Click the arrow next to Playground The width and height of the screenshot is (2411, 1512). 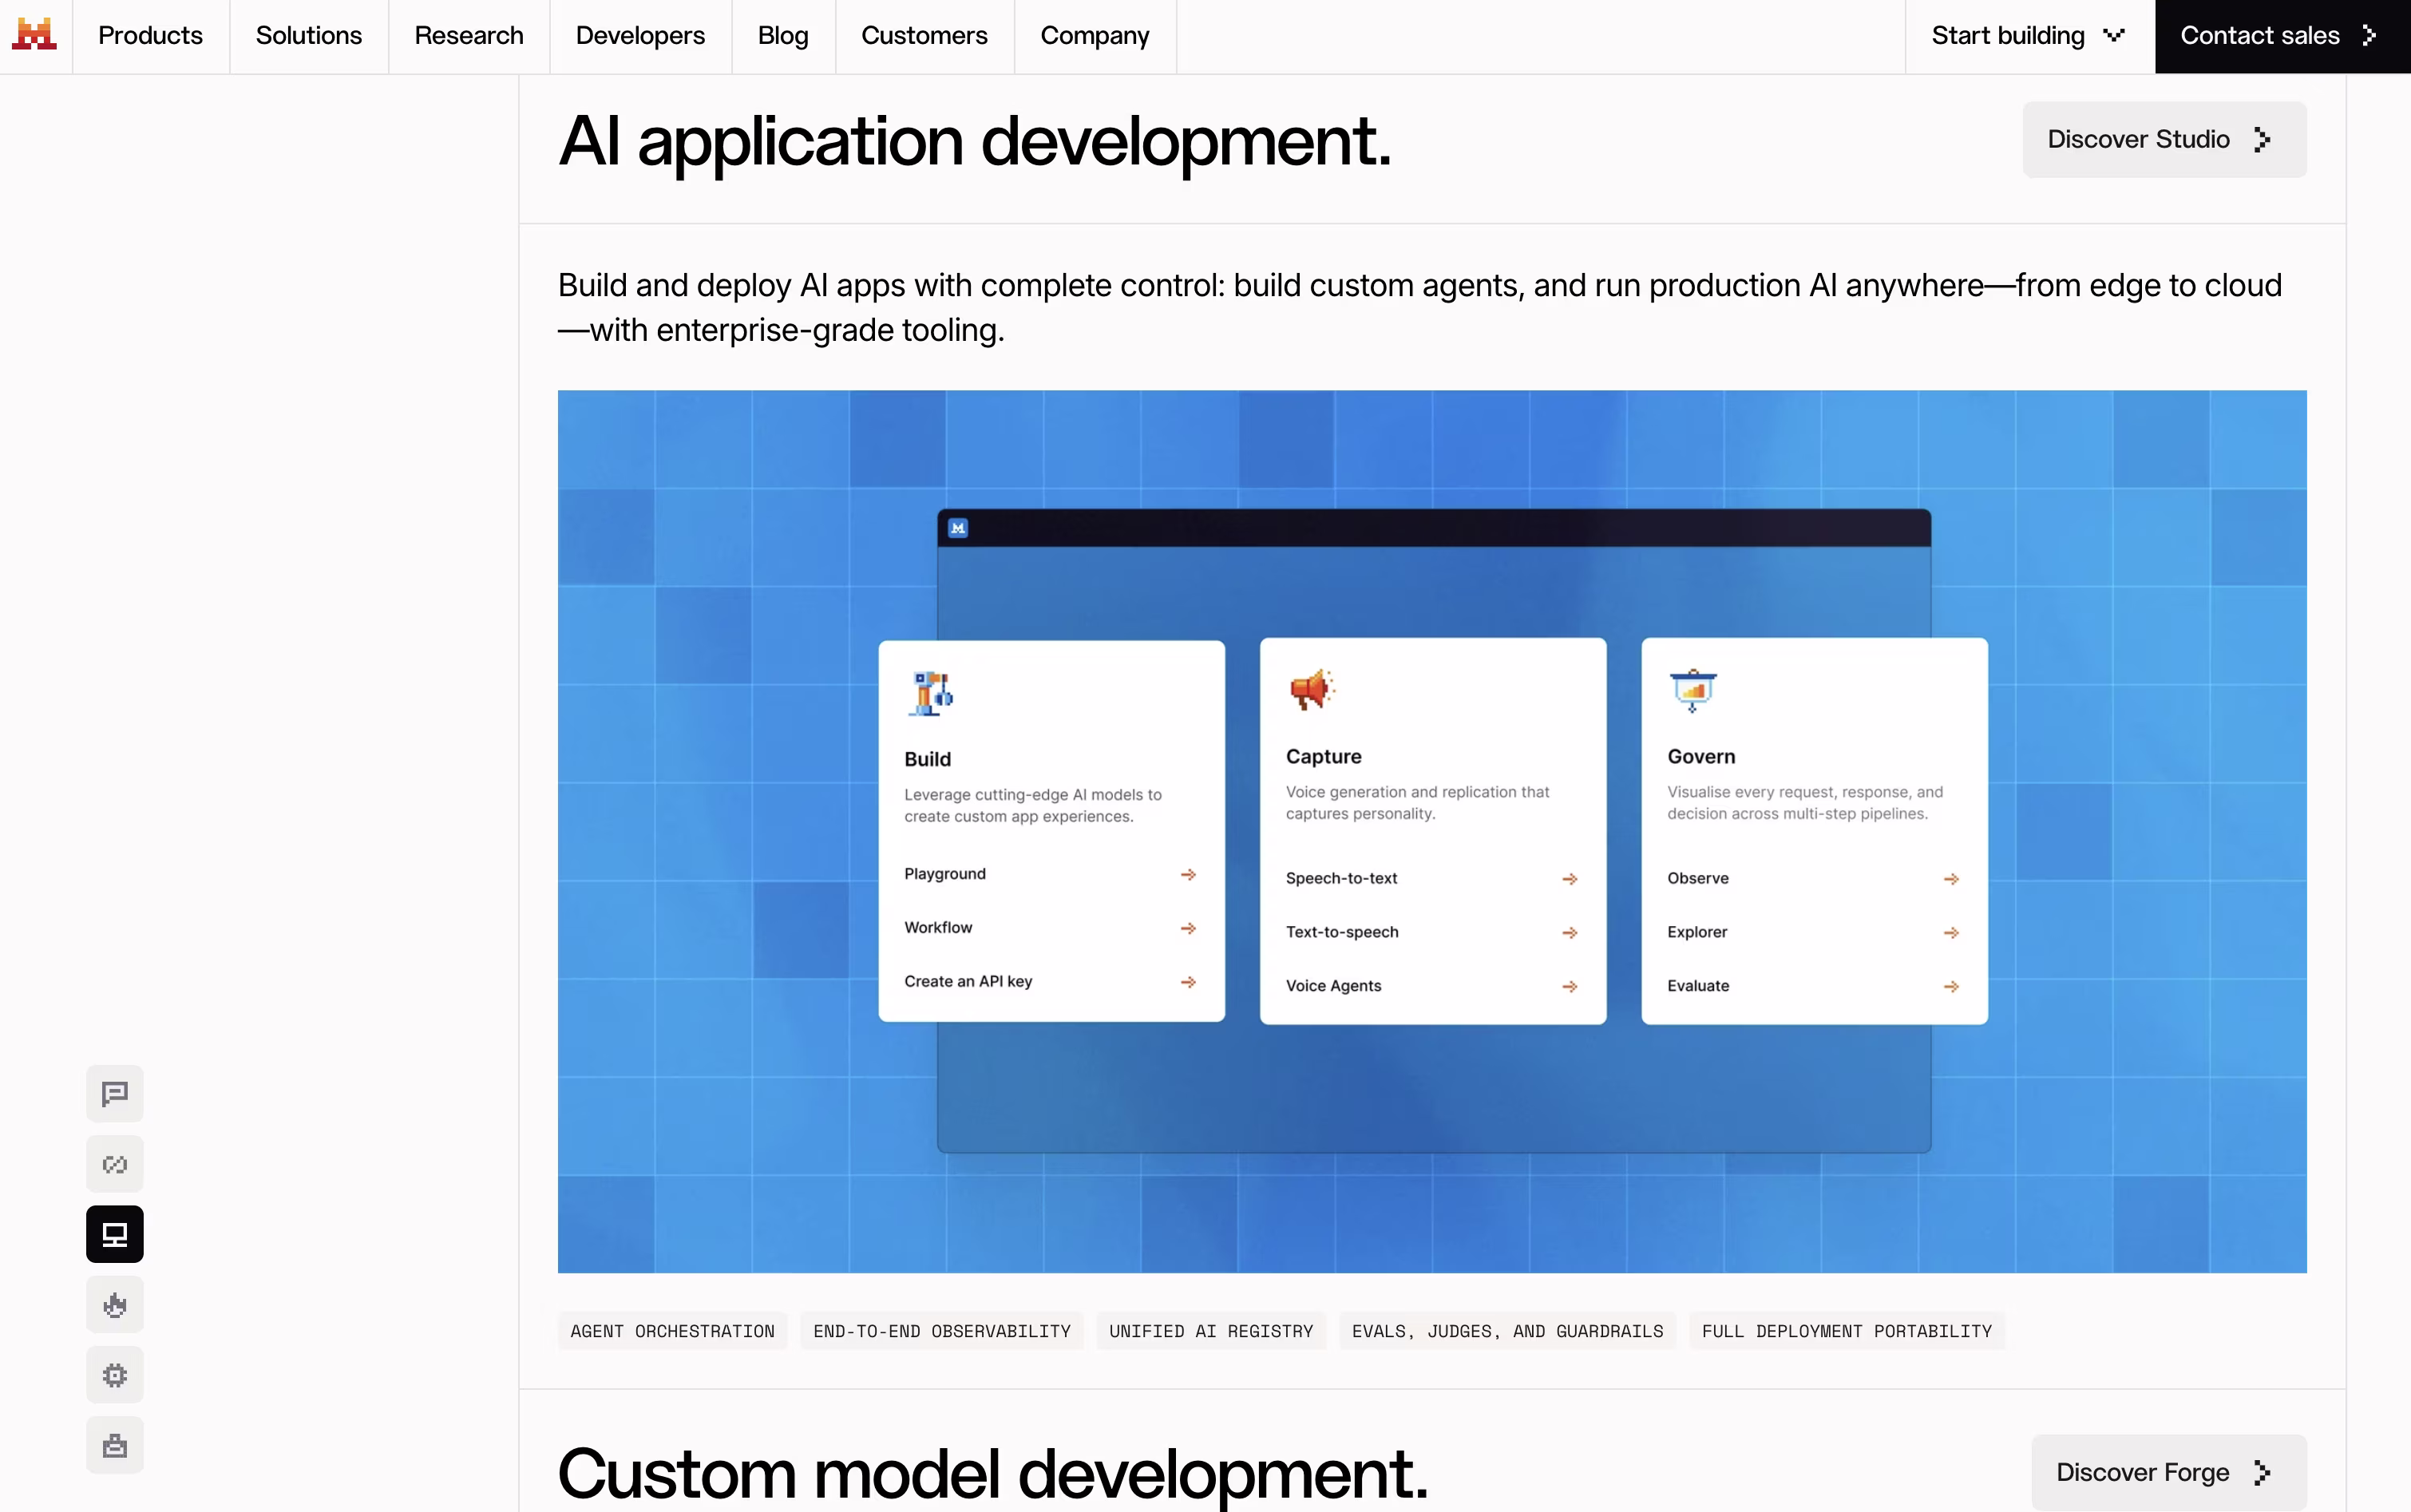[1188, 875]
